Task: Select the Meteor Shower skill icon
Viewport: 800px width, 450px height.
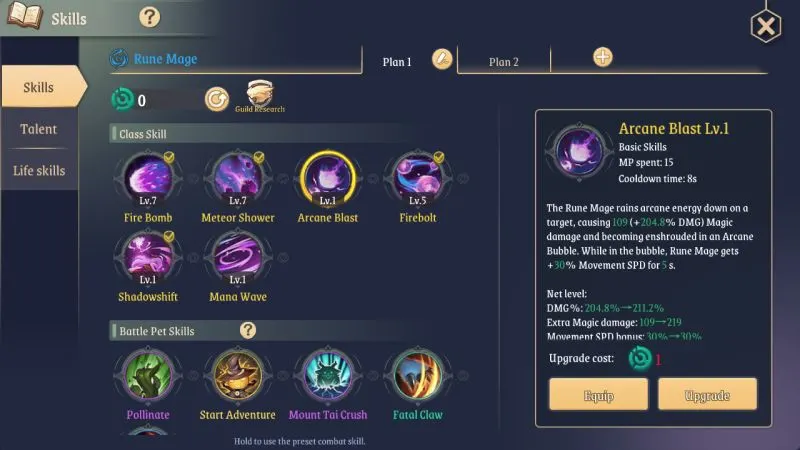Action: (238, 178)
